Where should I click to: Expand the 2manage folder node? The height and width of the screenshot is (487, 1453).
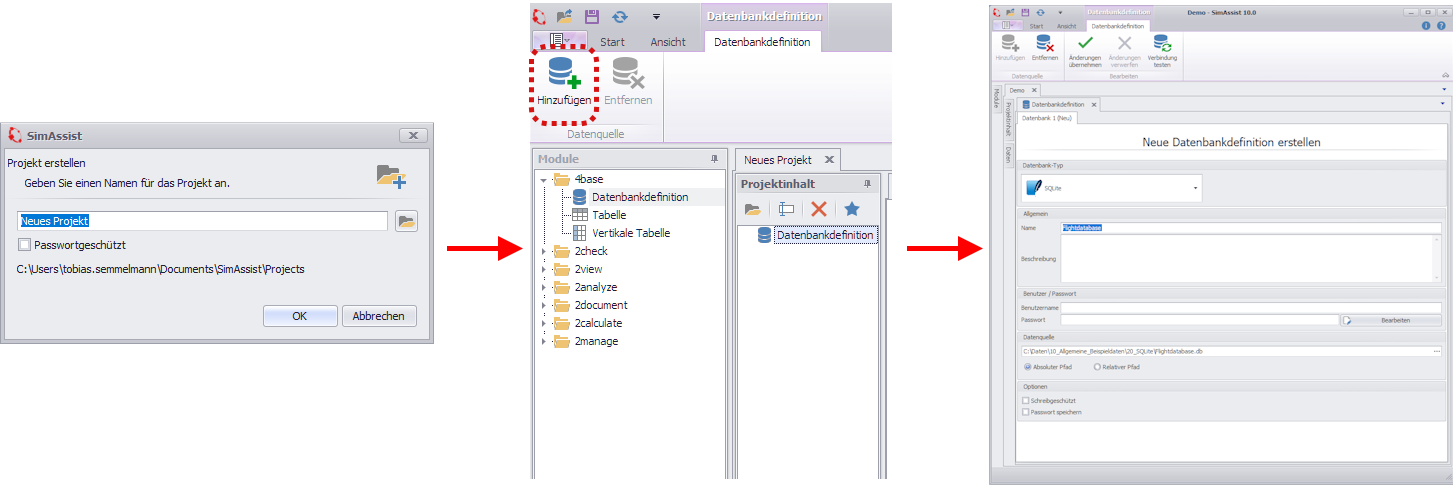(x=543, y=342)
